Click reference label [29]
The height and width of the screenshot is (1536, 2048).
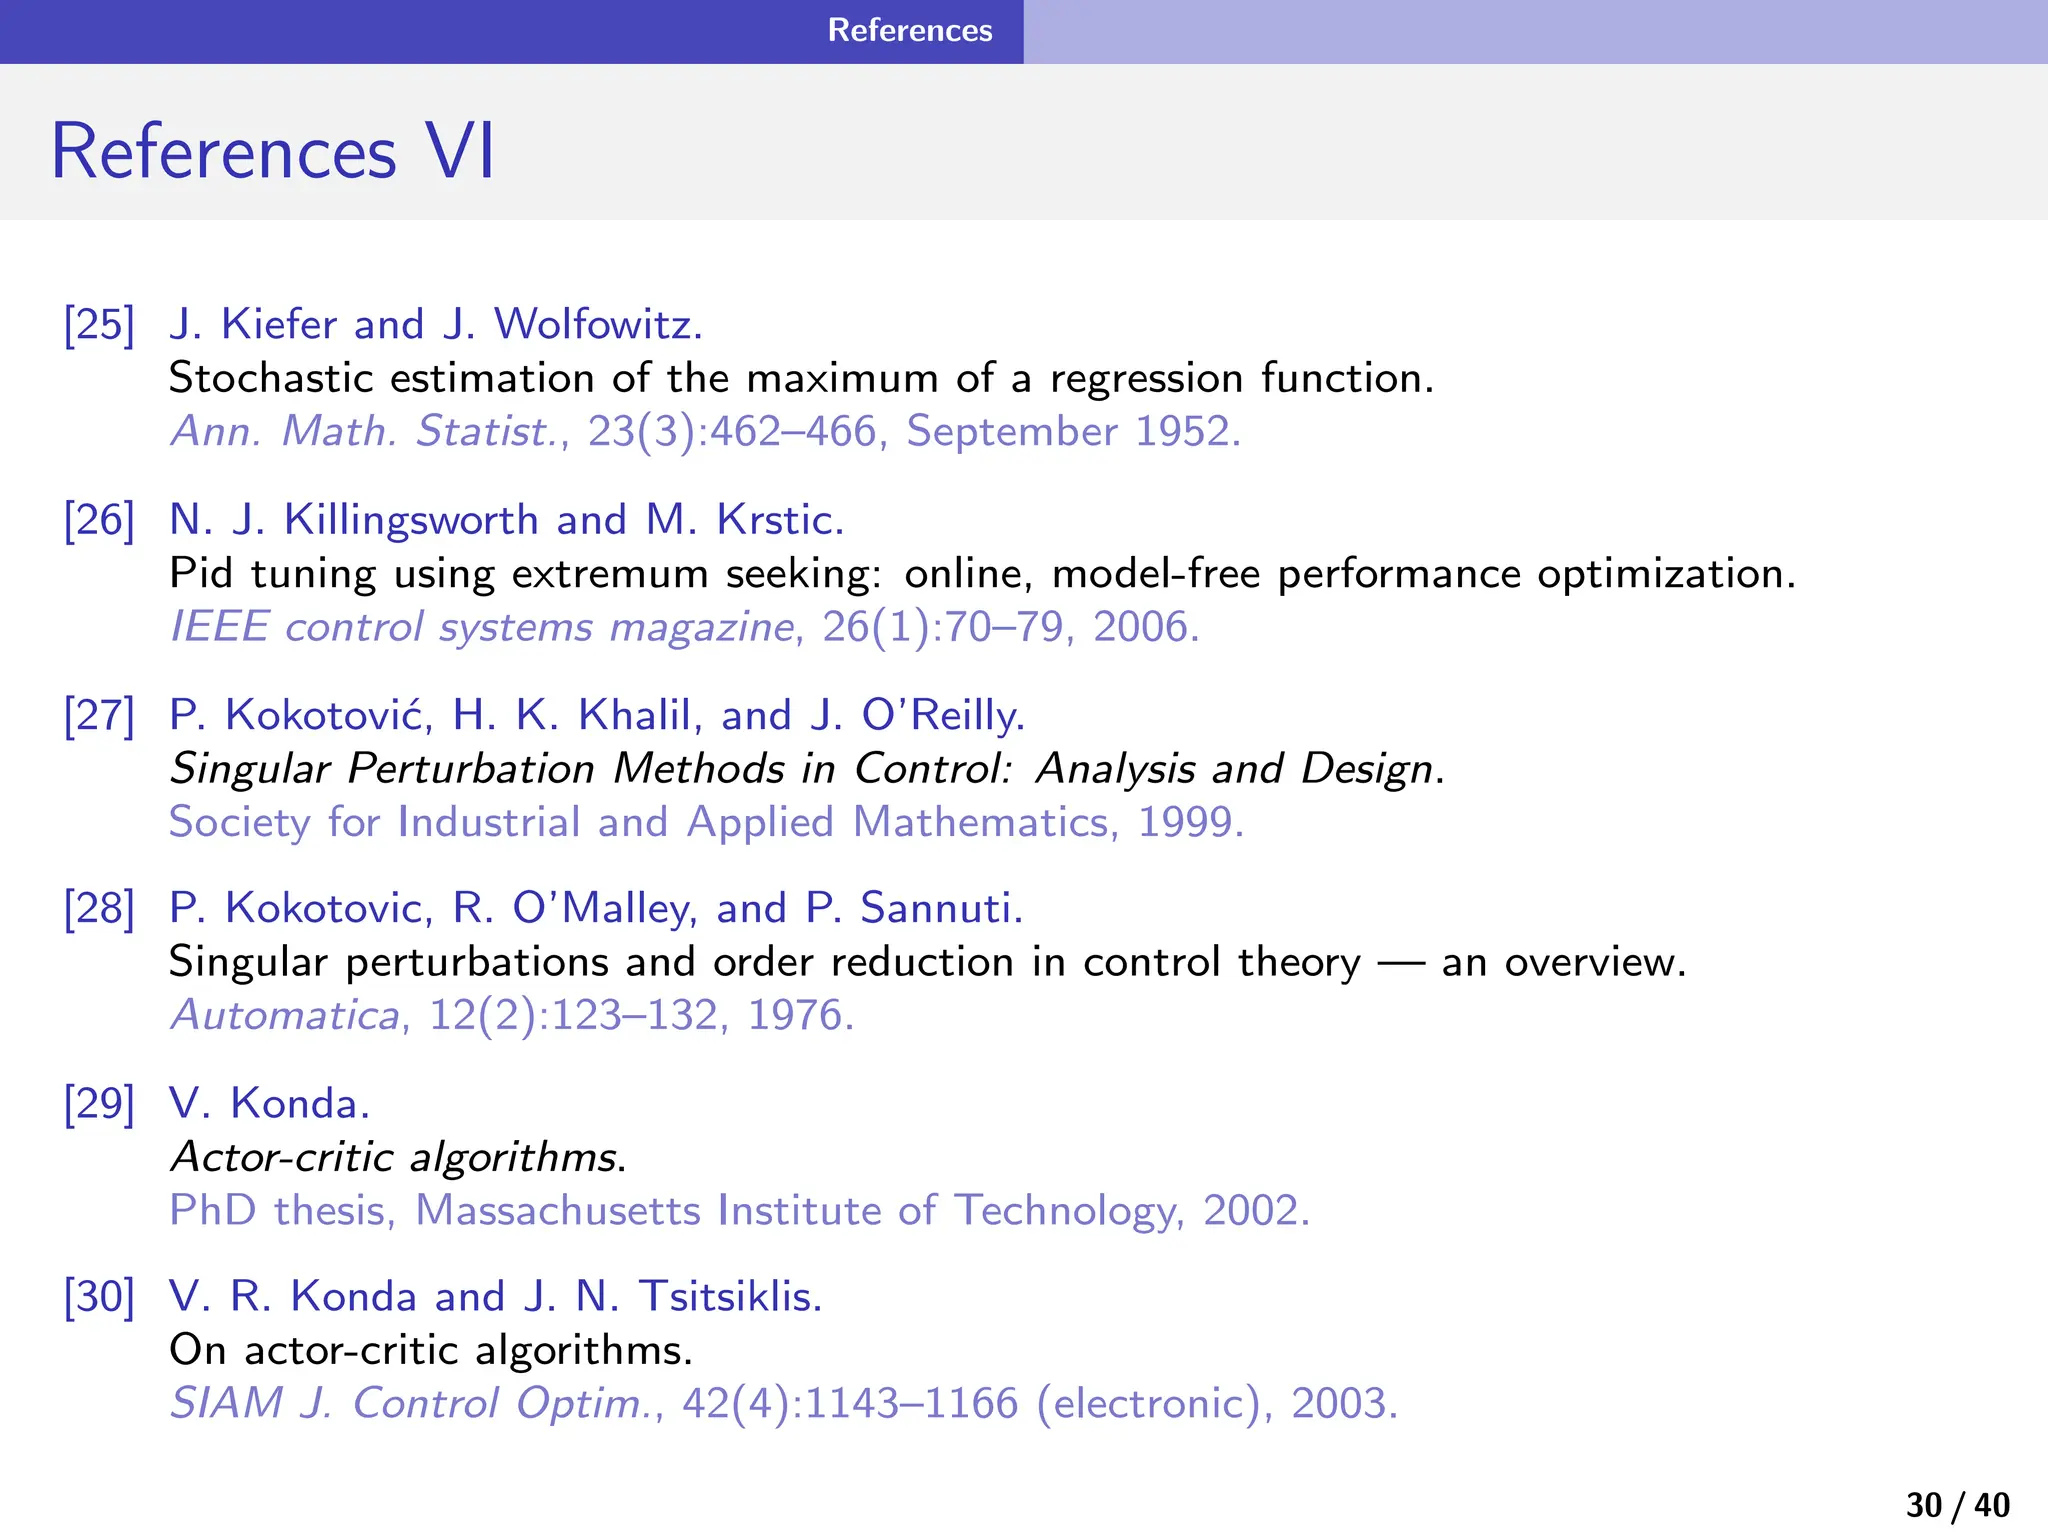point(99,1103)
